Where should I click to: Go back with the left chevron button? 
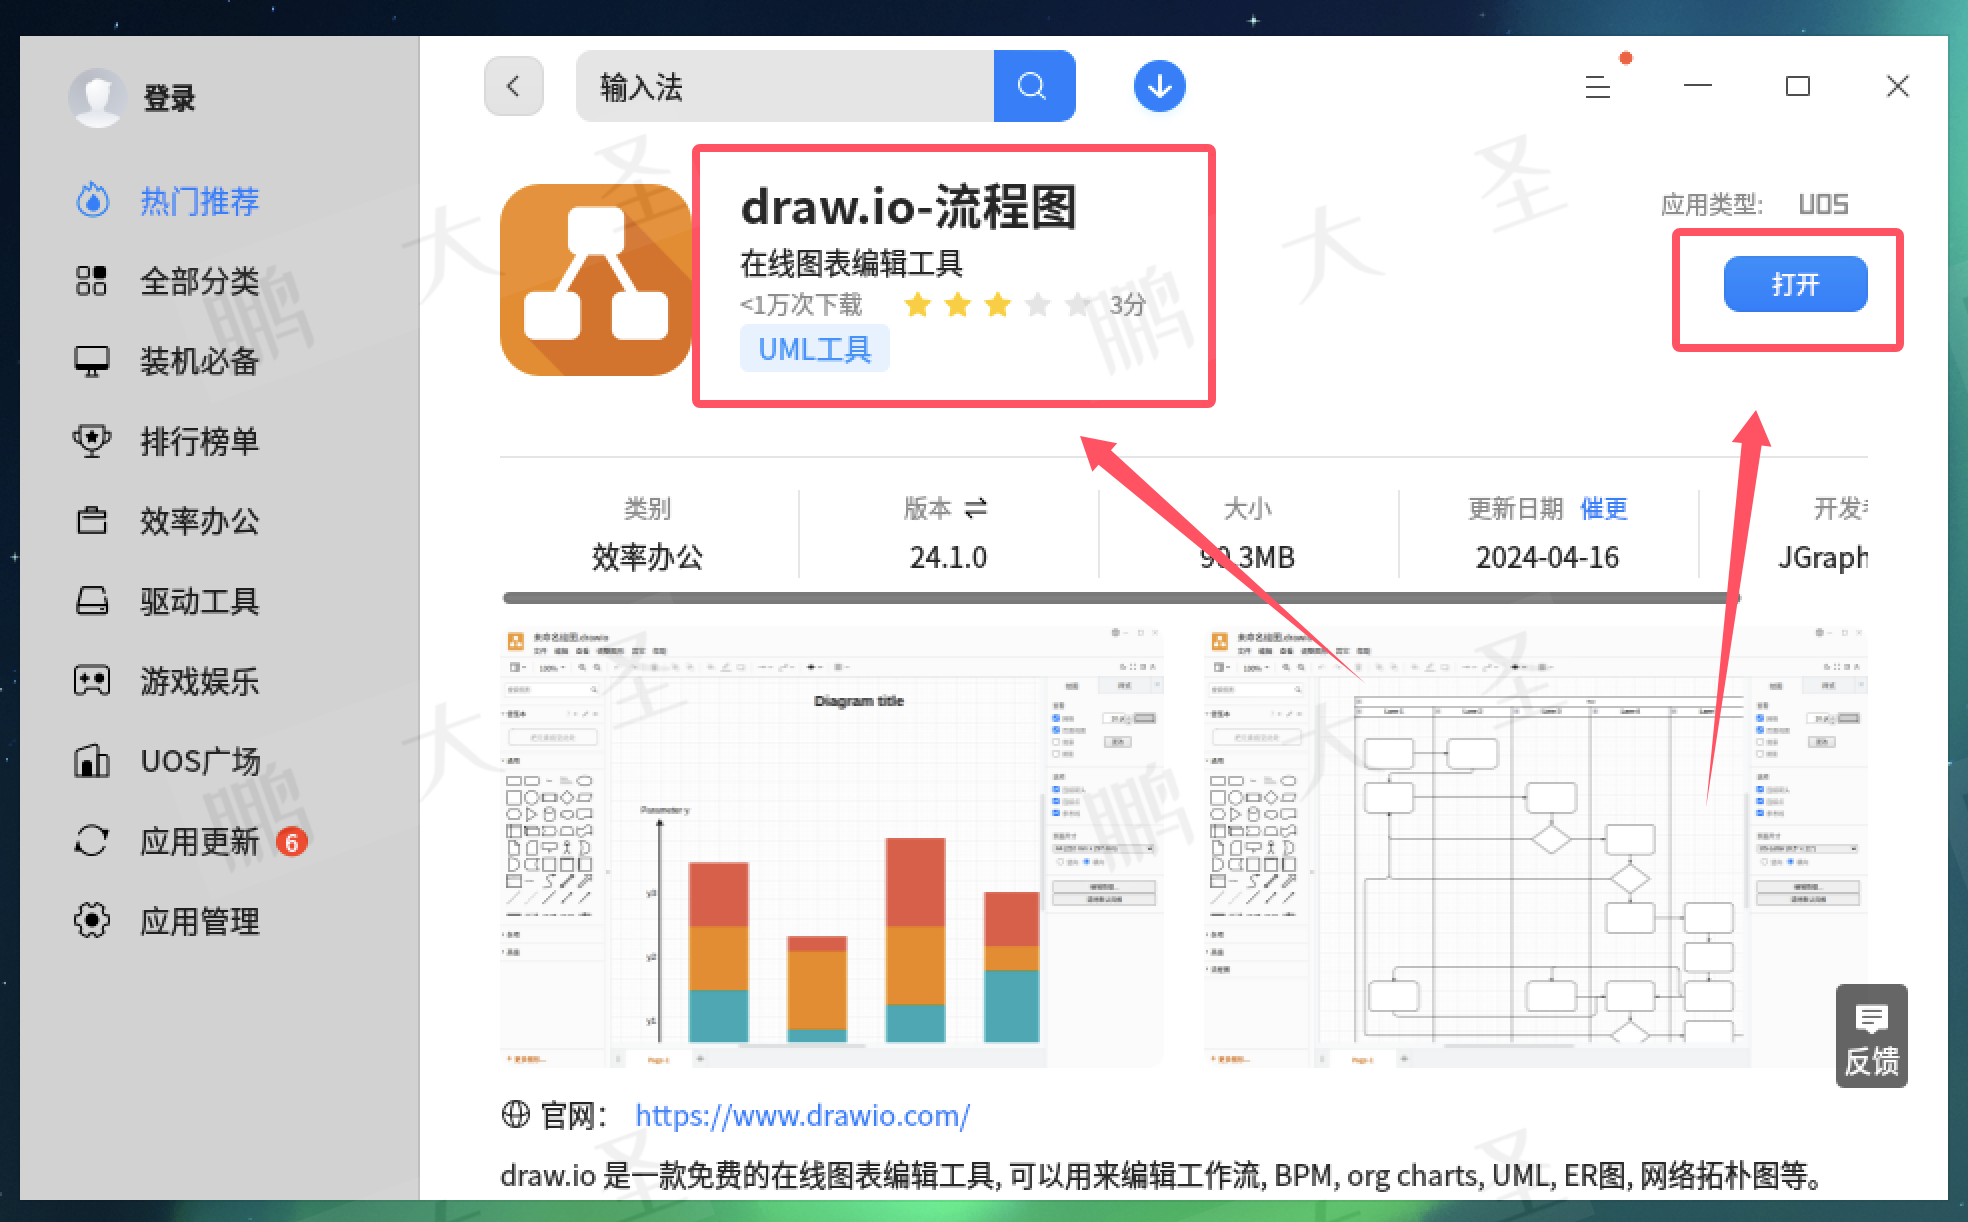[513, 86]
